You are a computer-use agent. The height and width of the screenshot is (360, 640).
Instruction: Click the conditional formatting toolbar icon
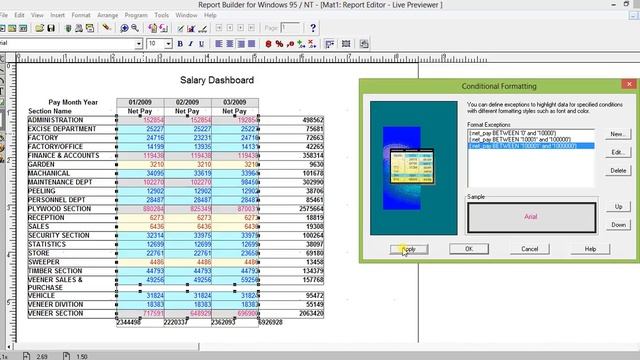click(x=329, y=44)
